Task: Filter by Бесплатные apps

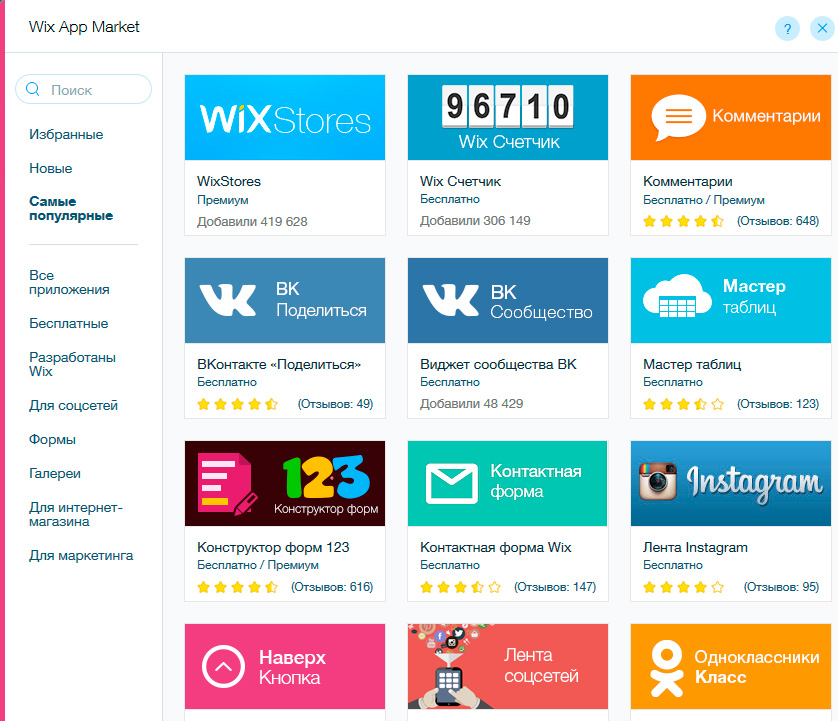Action: click(69, 323)
